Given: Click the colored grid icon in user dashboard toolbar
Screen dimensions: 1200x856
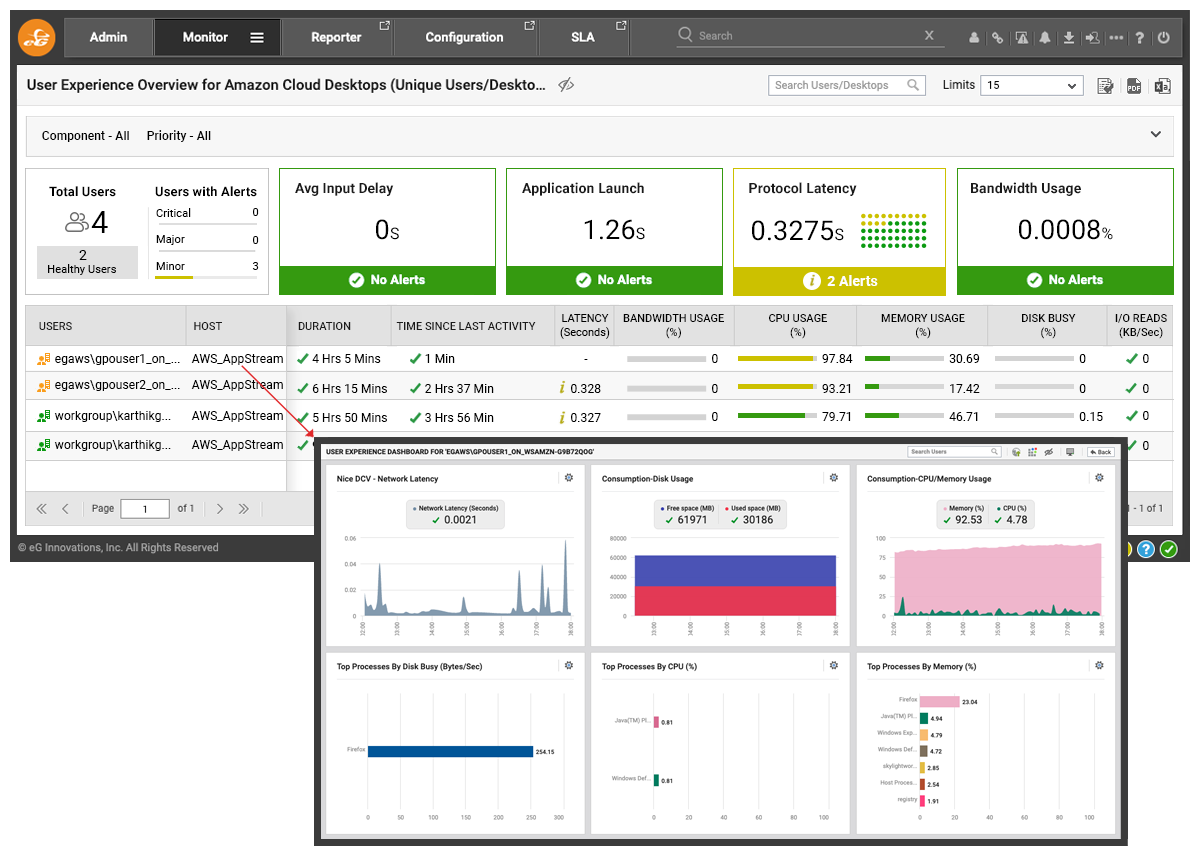Looking at the screenshot, I should pos(1032,452).
